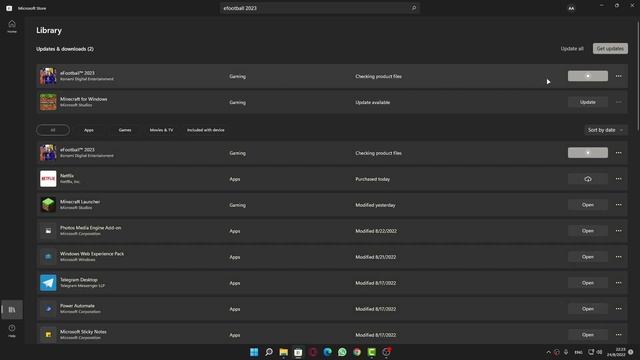Click ENG language indicator in system tray
The image size is (640, 360).
(578, 352)
